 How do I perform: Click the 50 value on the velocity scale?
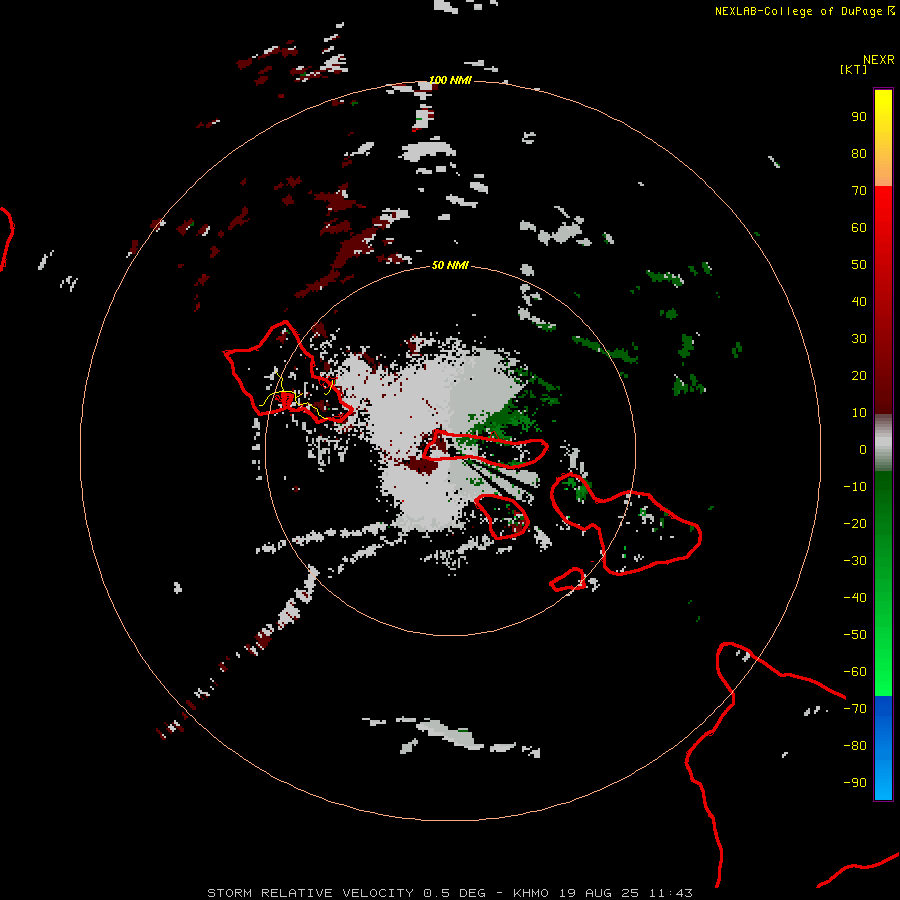tap(859, 265)
